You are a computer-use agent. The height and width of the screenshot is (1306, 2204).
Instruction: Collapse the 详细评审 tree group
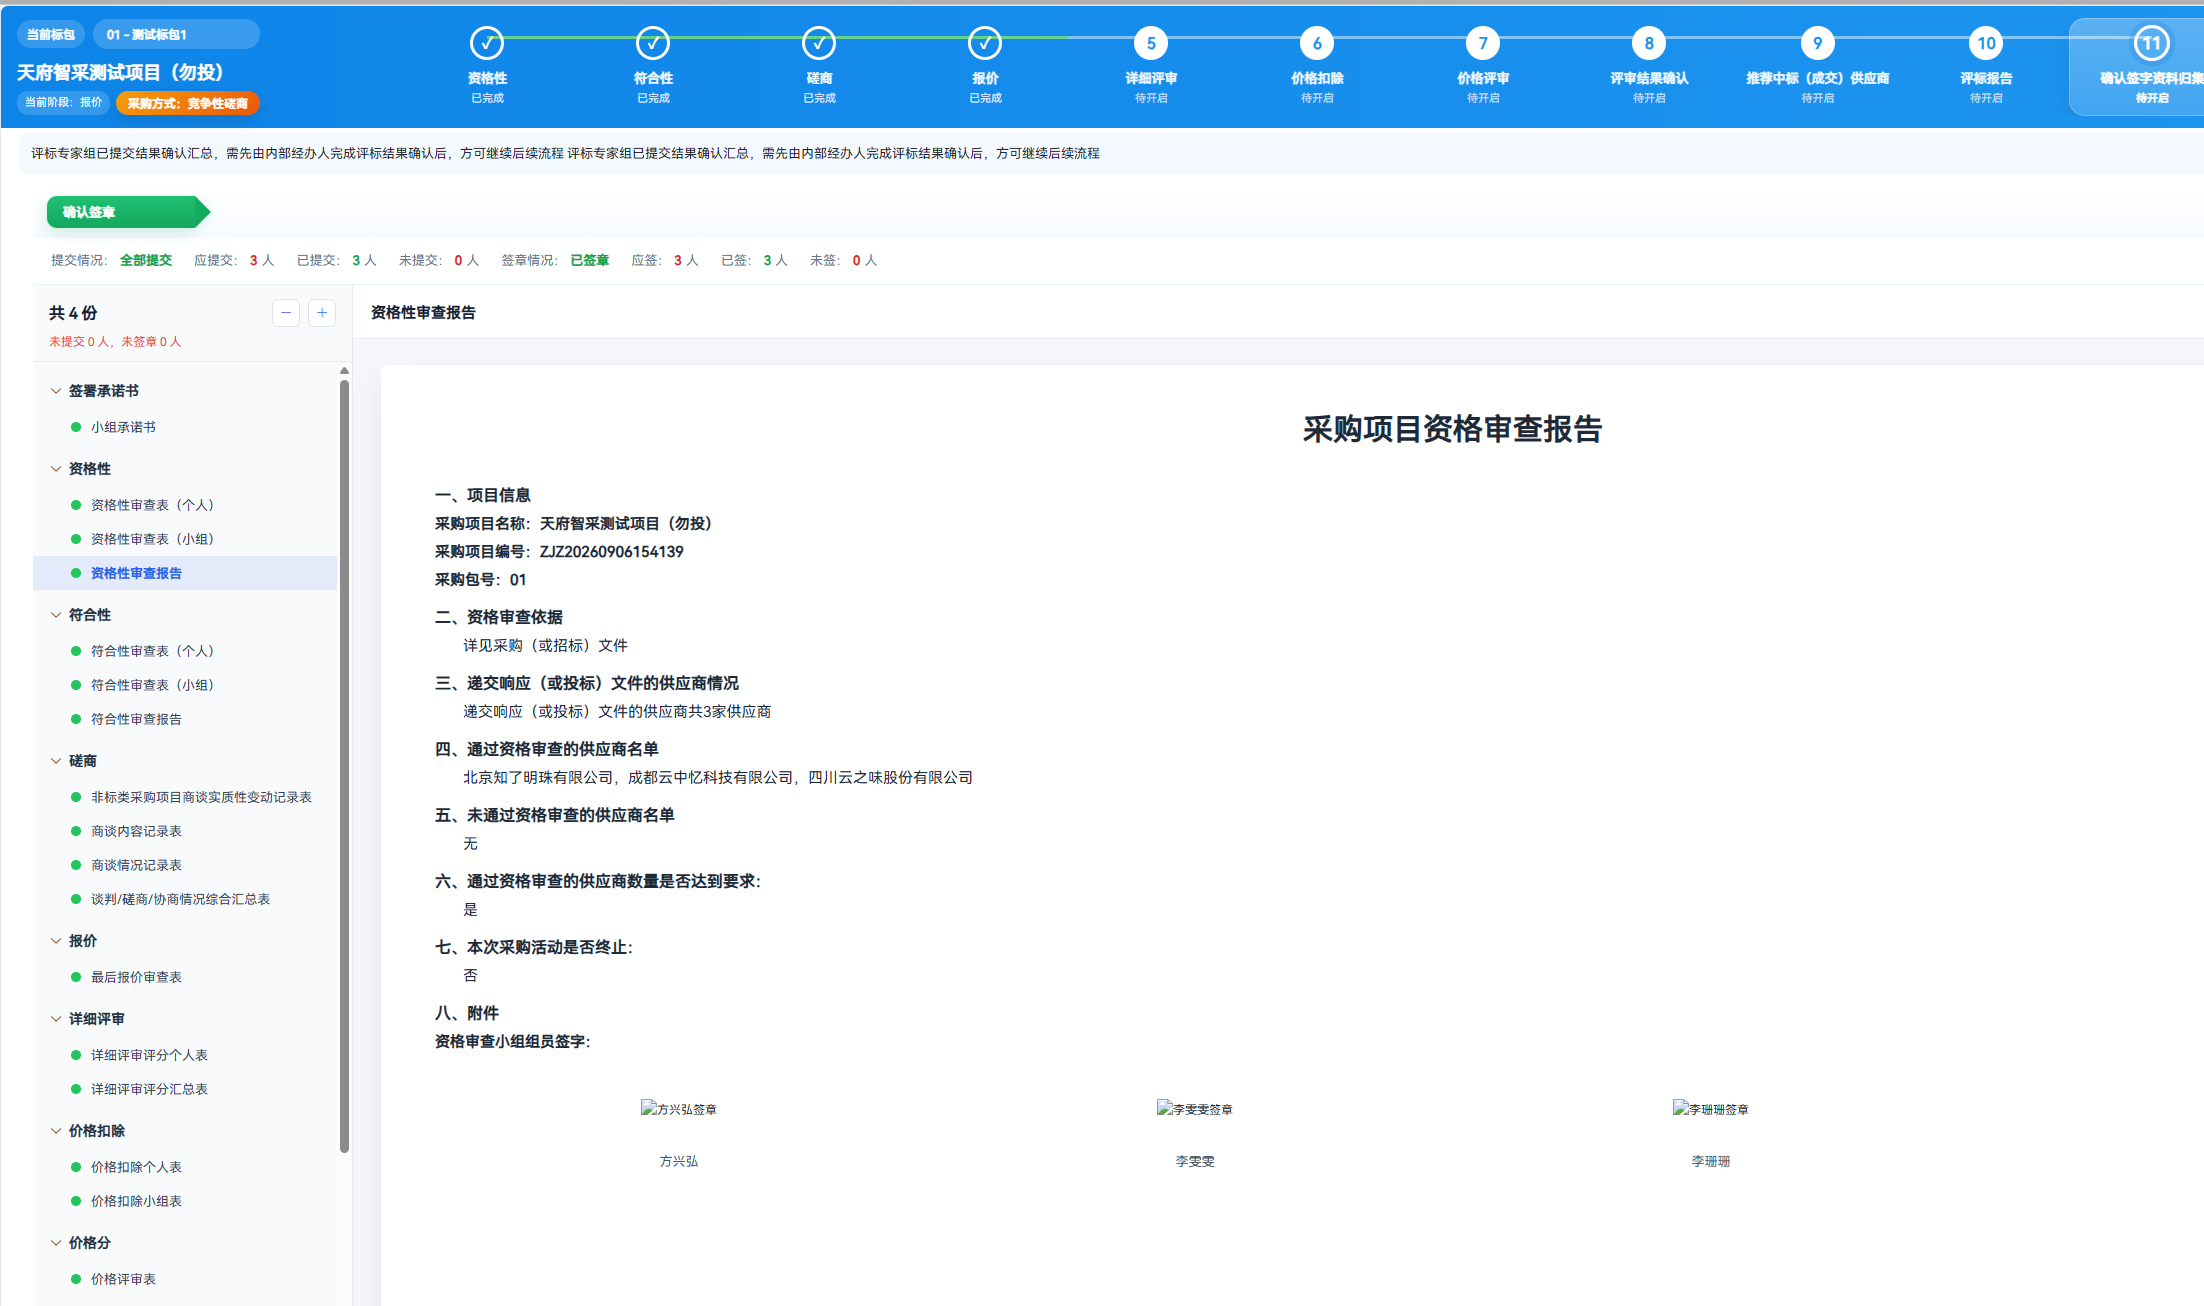(56, 1019)
